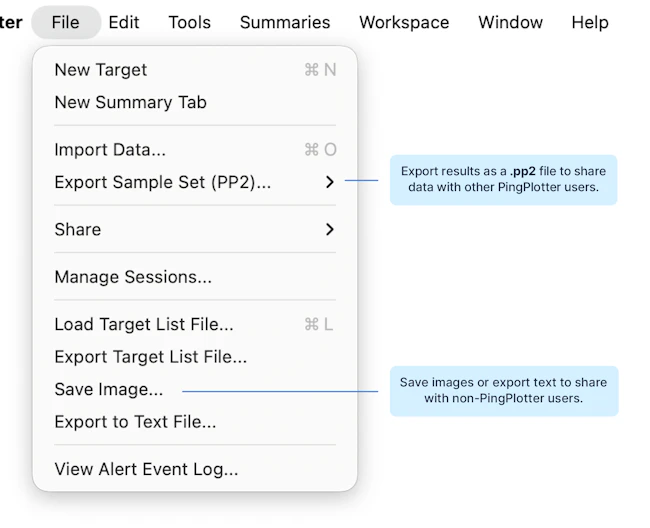
Task: Open Manage Sessions... item
Action: tap(195, 277)
